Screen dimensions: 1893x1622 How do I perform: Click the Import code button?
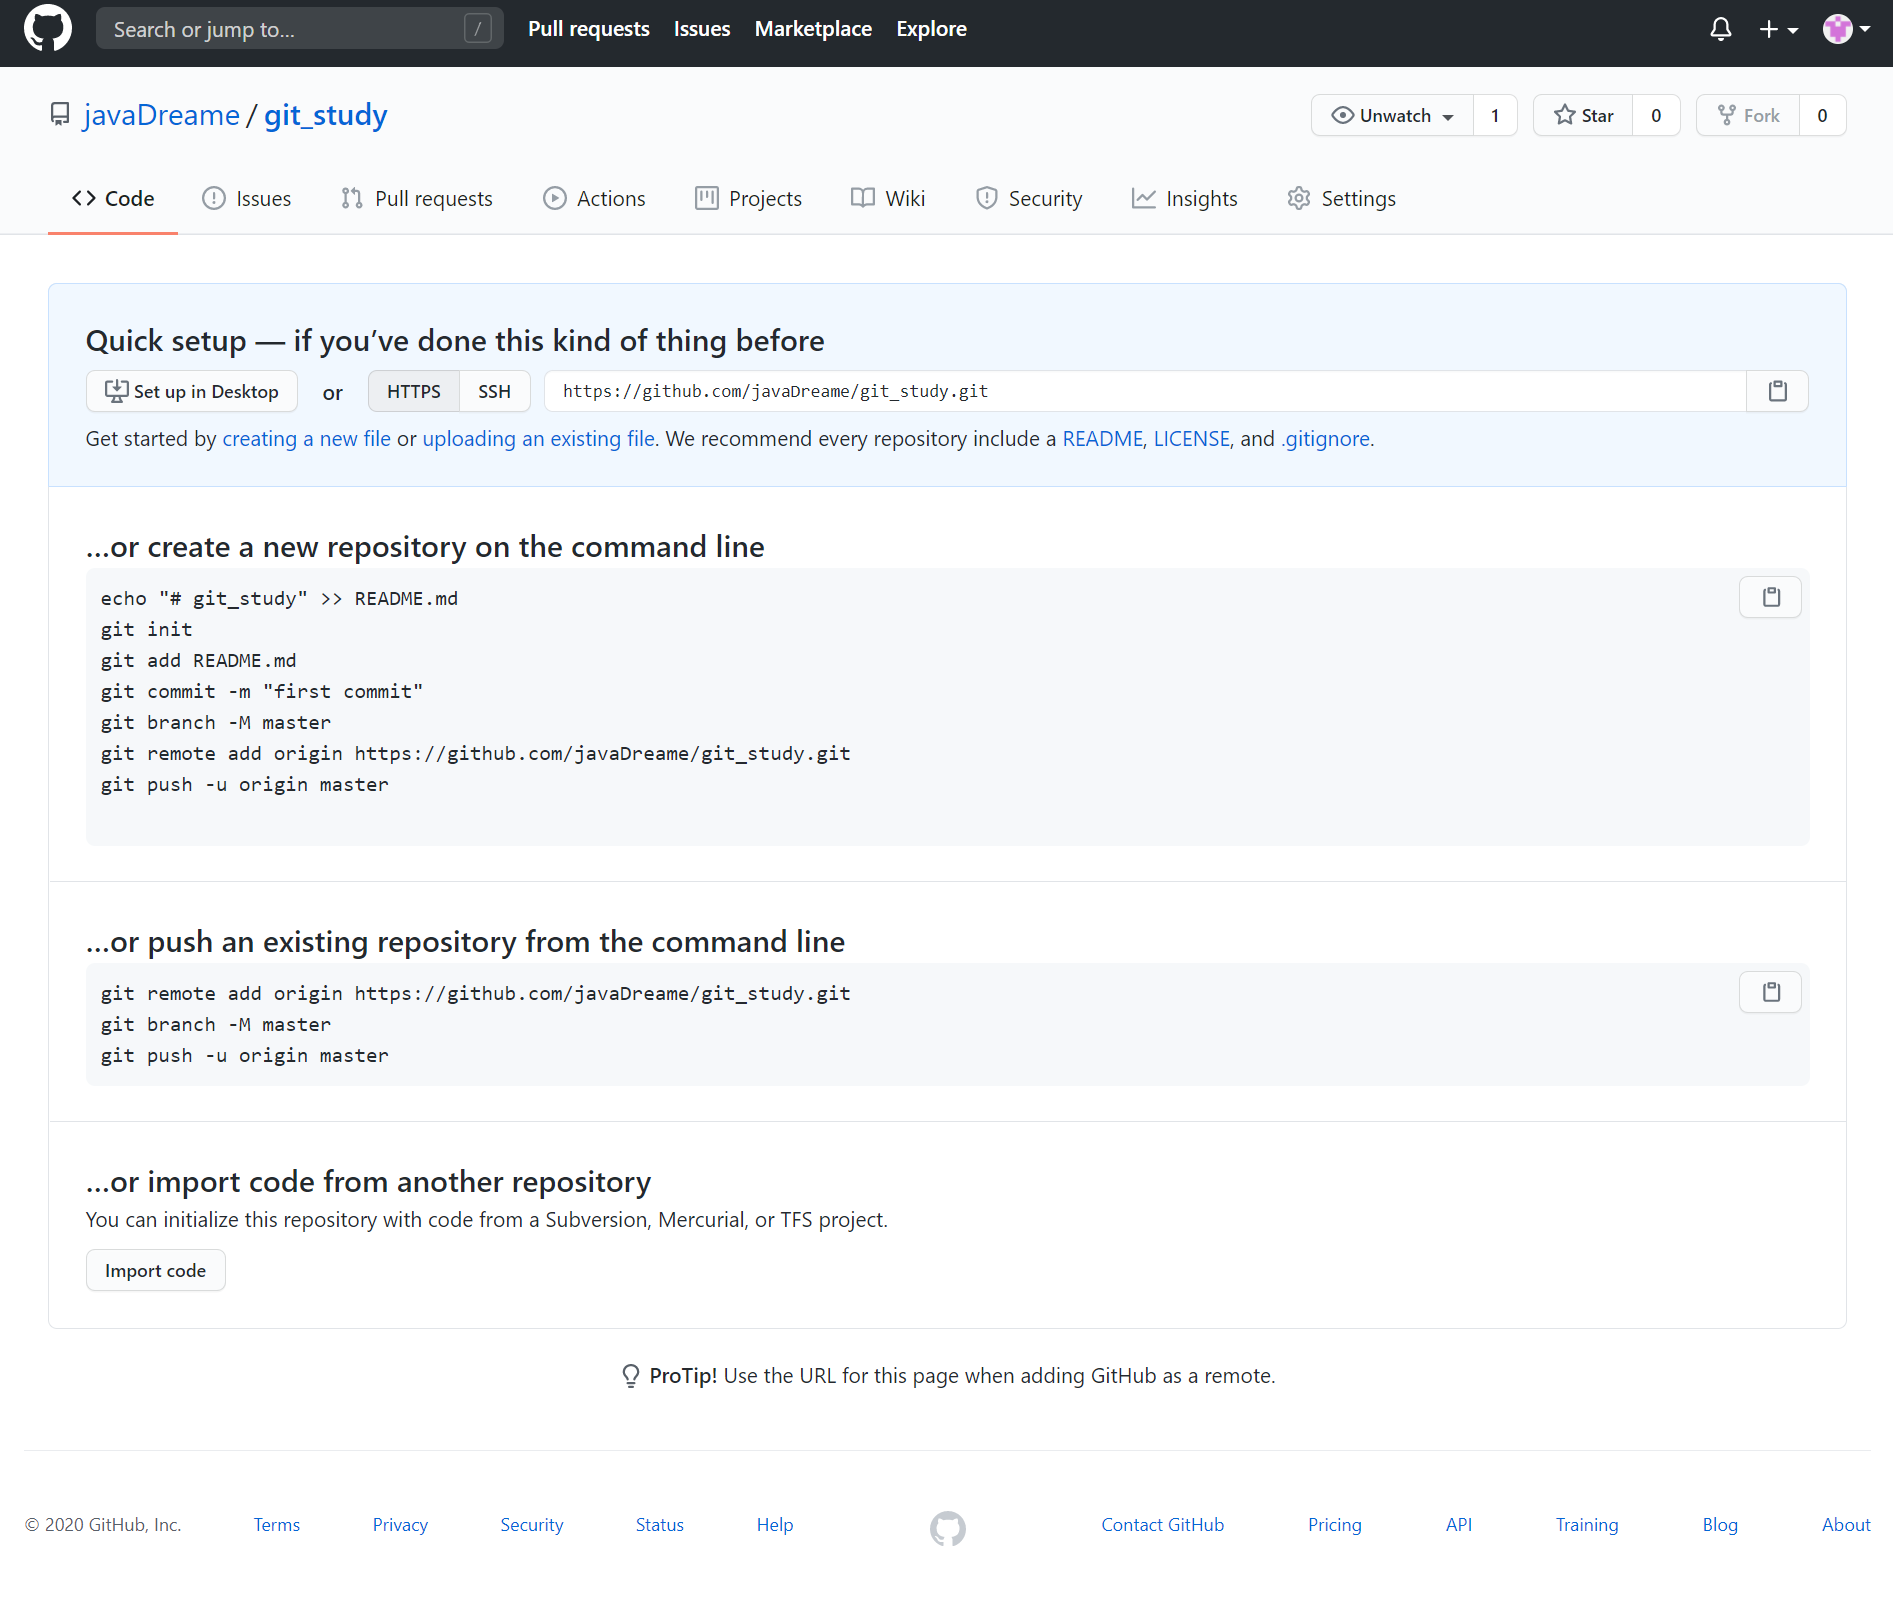[156, 1270]
